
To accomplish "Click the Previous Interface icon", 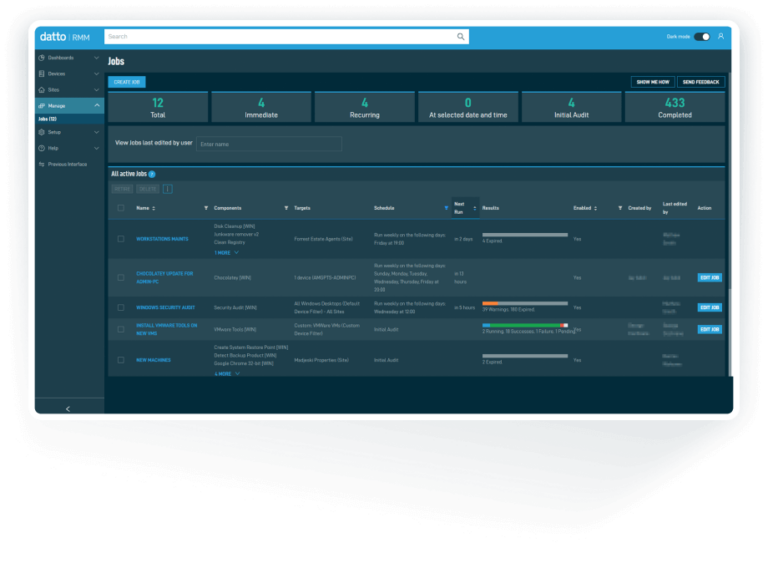I will click(42, 165).
